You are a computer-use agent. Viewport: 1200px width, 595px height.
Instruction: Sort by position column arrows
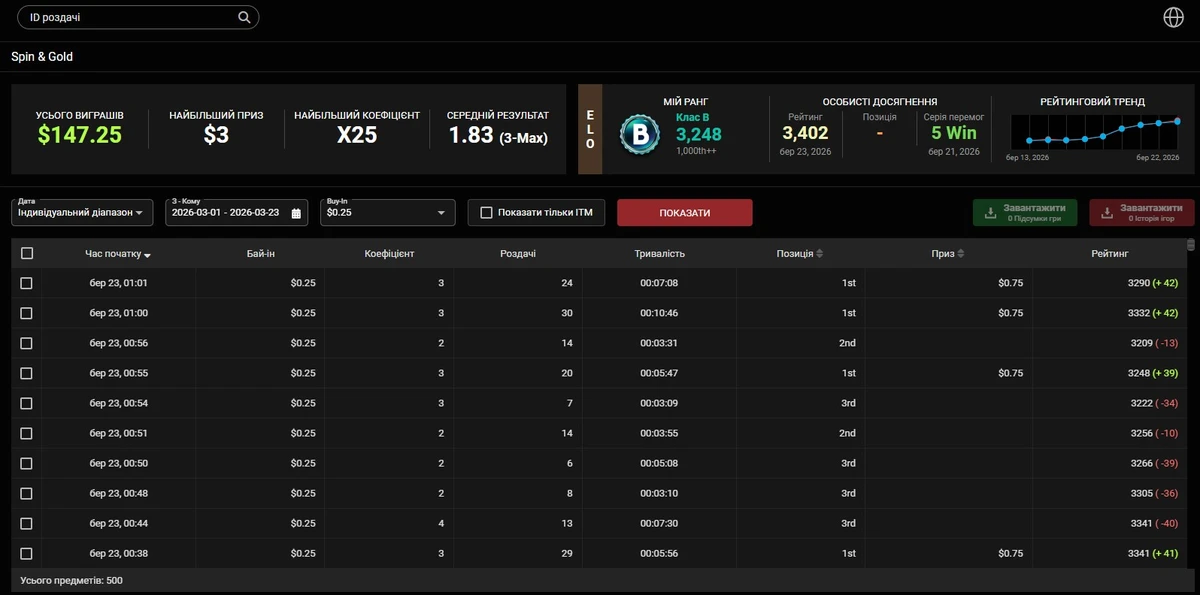tap(820, 254)
